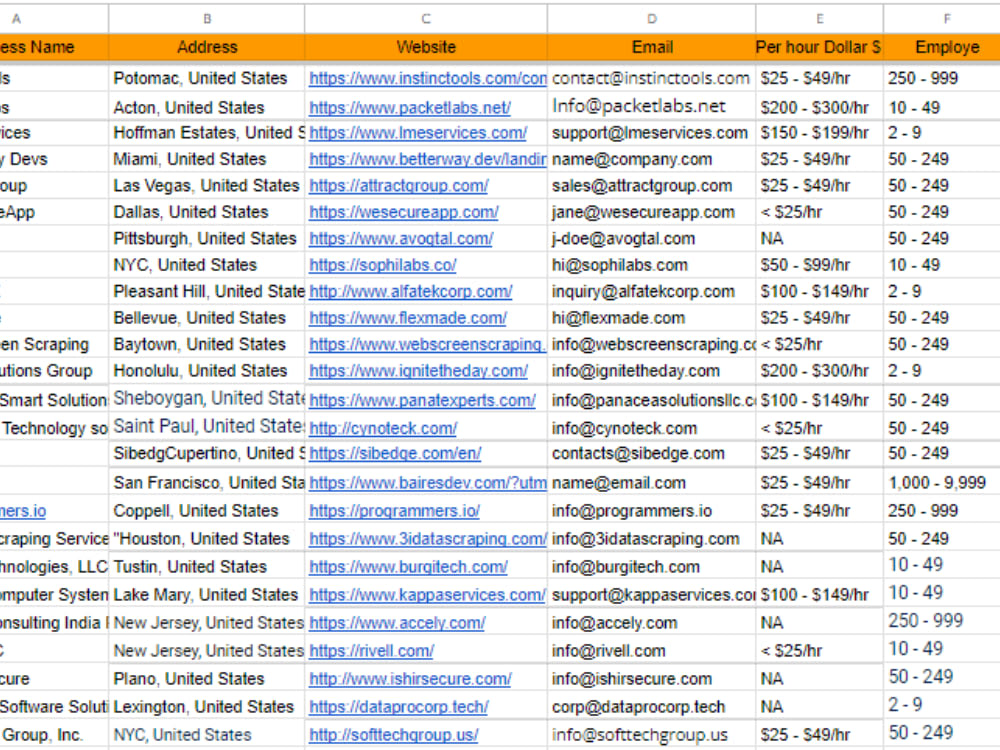Open the flexmade.com website link
The height and width of the screenshot is (750, 1000).
pos(408,318)
